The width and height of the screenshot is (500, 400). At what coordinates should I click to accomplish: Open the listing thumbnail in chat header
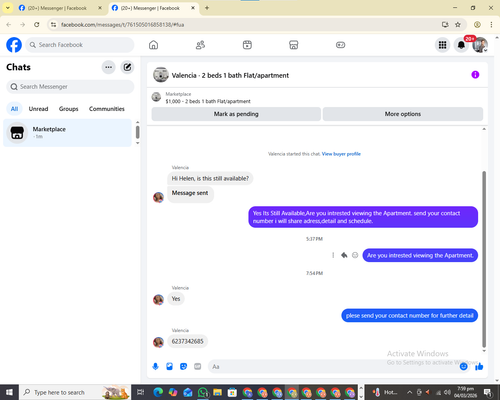[161, 75]
